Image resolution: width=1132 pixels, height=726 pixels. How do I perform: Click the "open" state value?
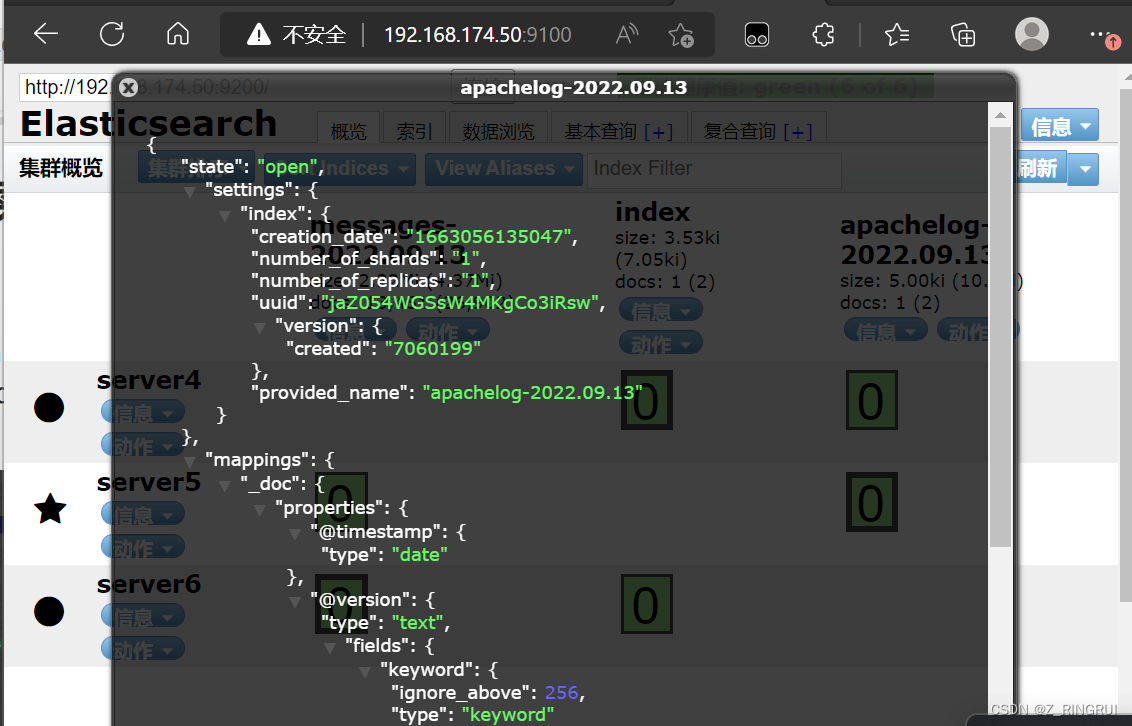click(287, 167)
